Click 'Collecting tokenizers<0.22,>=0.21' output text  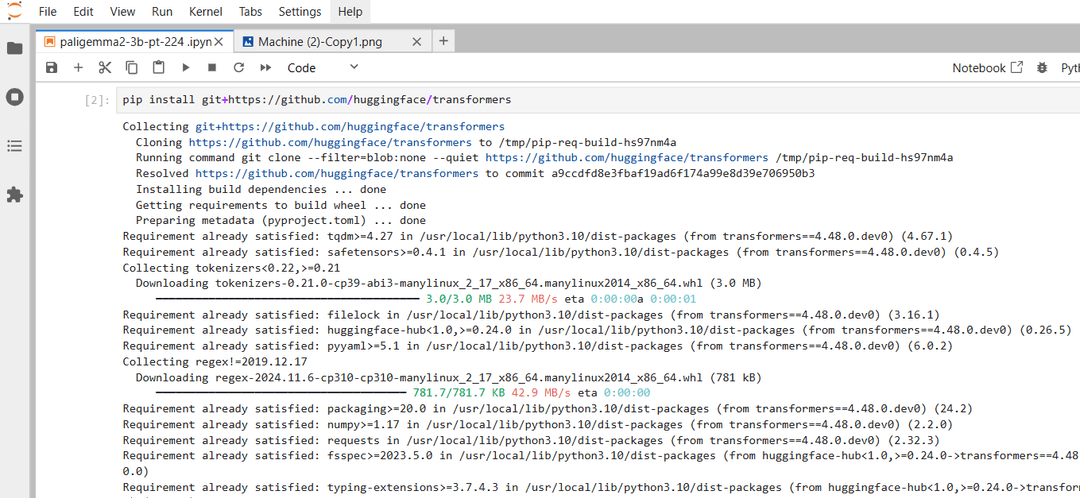click(231, 268)
